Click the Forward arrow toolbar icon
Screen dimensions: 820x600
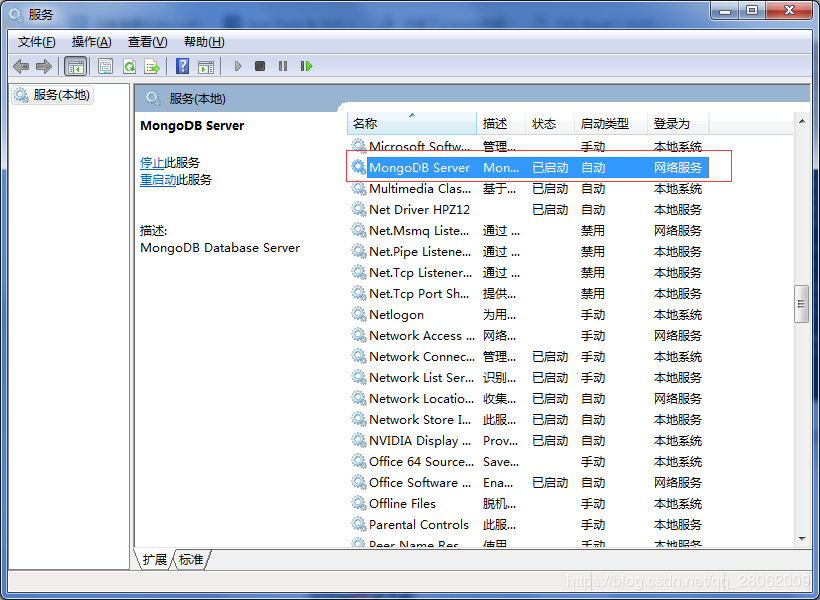tap(44, 66)
